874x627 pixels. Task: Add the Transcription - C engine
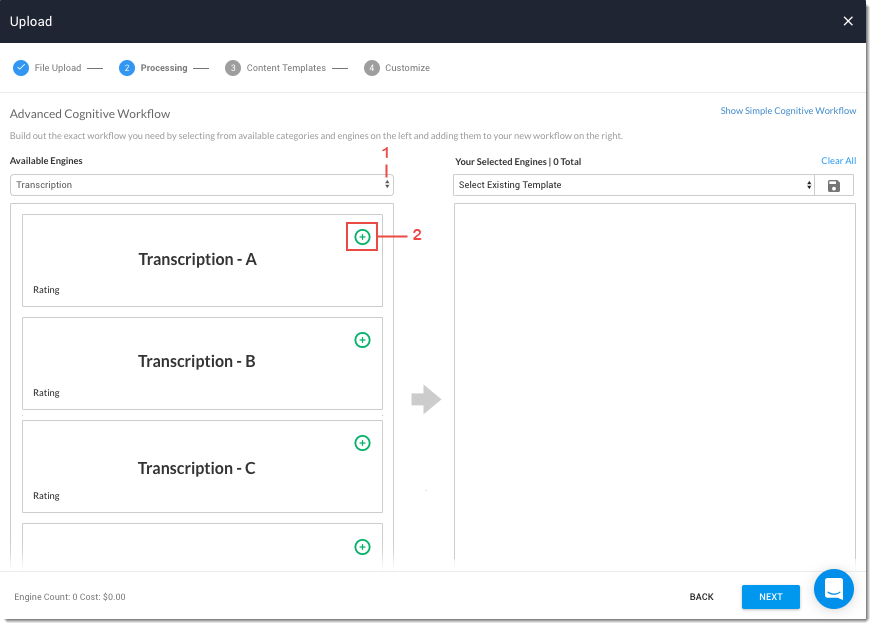point(362,443)
